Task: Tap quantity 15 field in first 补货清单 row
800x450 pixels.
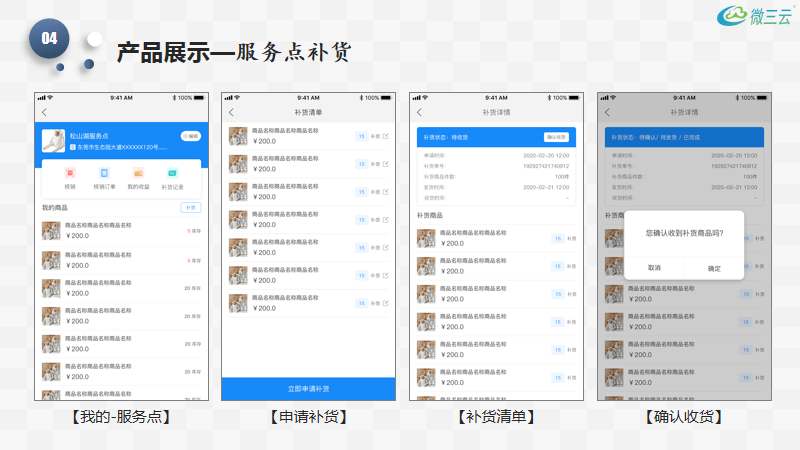Action: tap(362, 136)
